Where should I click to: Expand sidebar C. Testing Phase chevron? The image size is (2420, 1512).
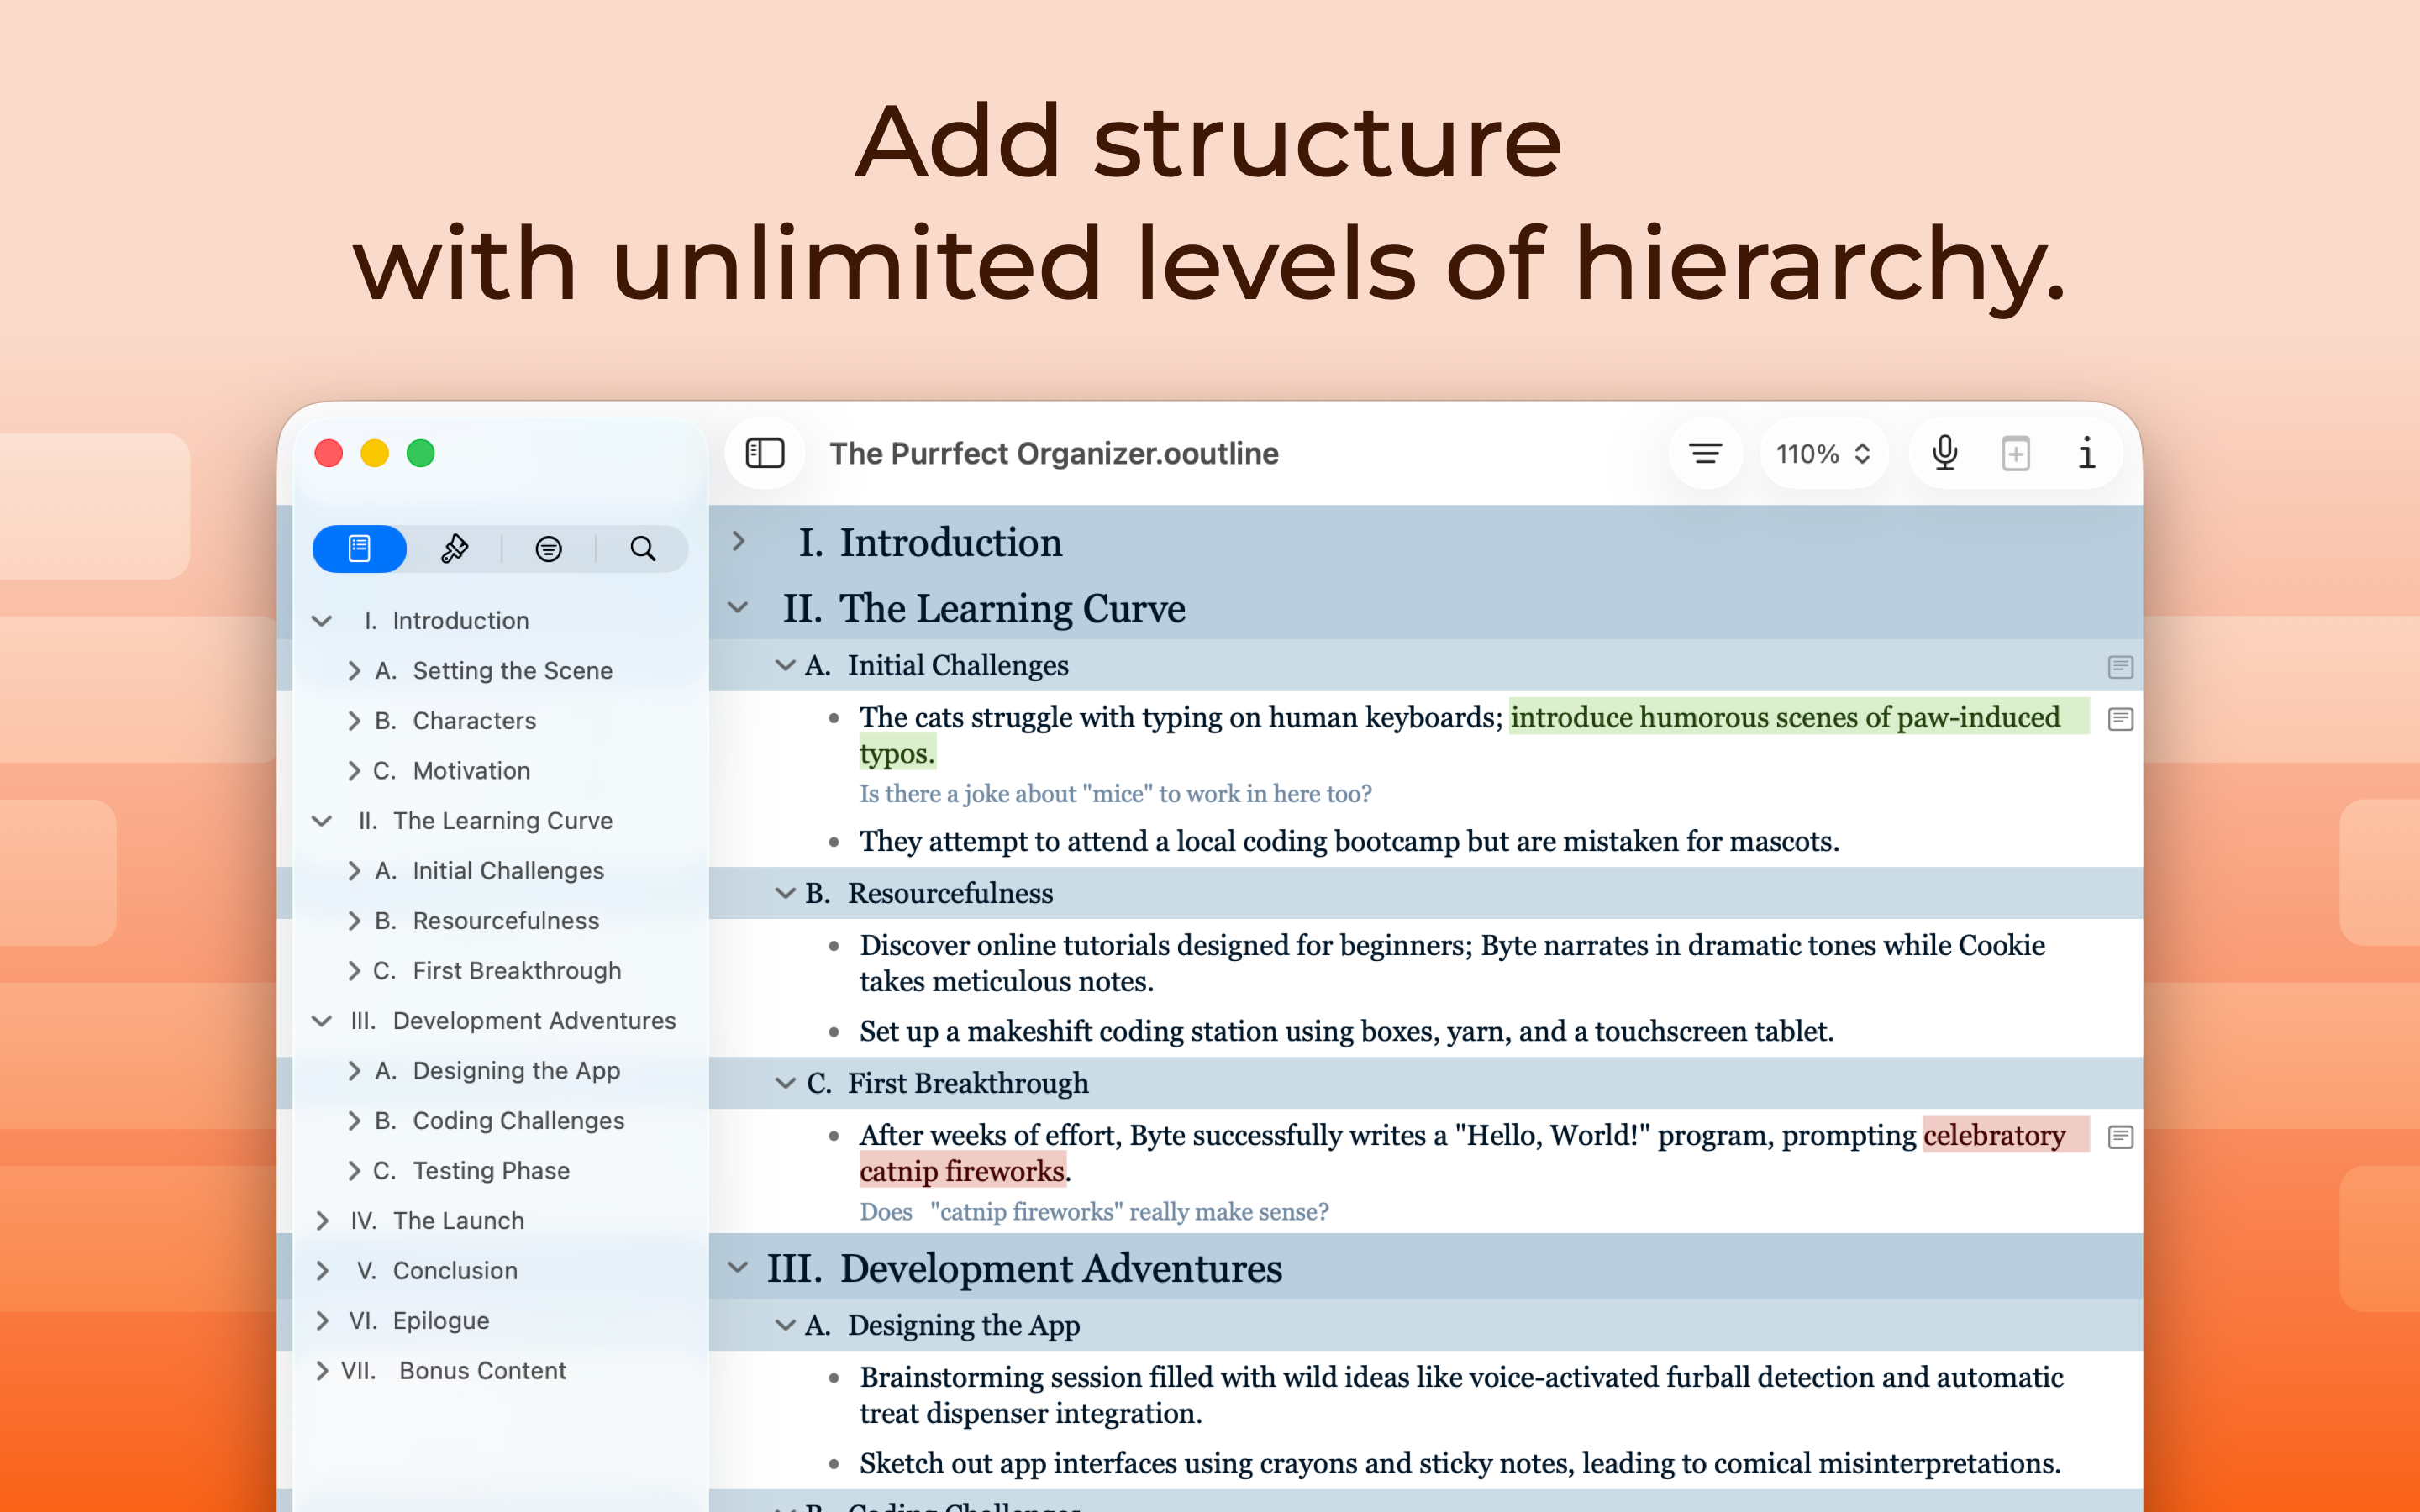click(354, 1171)
